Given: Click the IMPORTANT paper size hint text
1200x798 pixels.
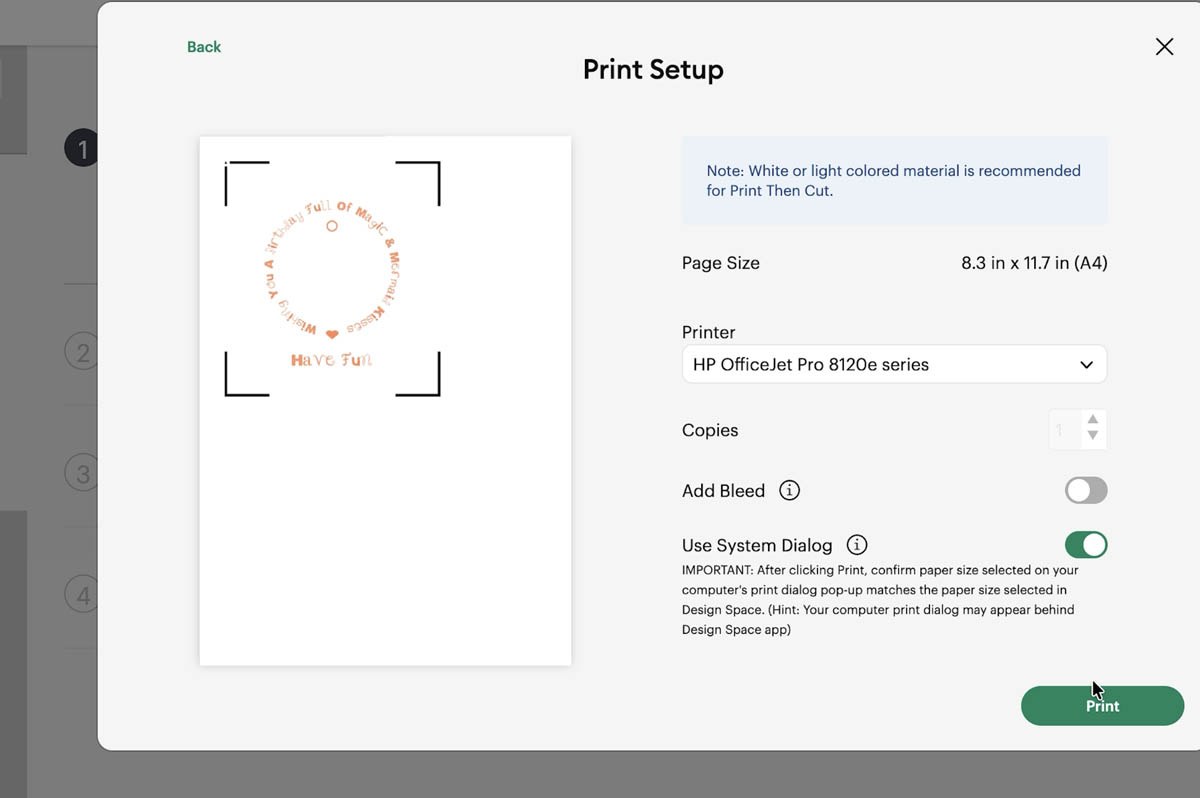Looking at the screenshot, I should pos(880,599).
